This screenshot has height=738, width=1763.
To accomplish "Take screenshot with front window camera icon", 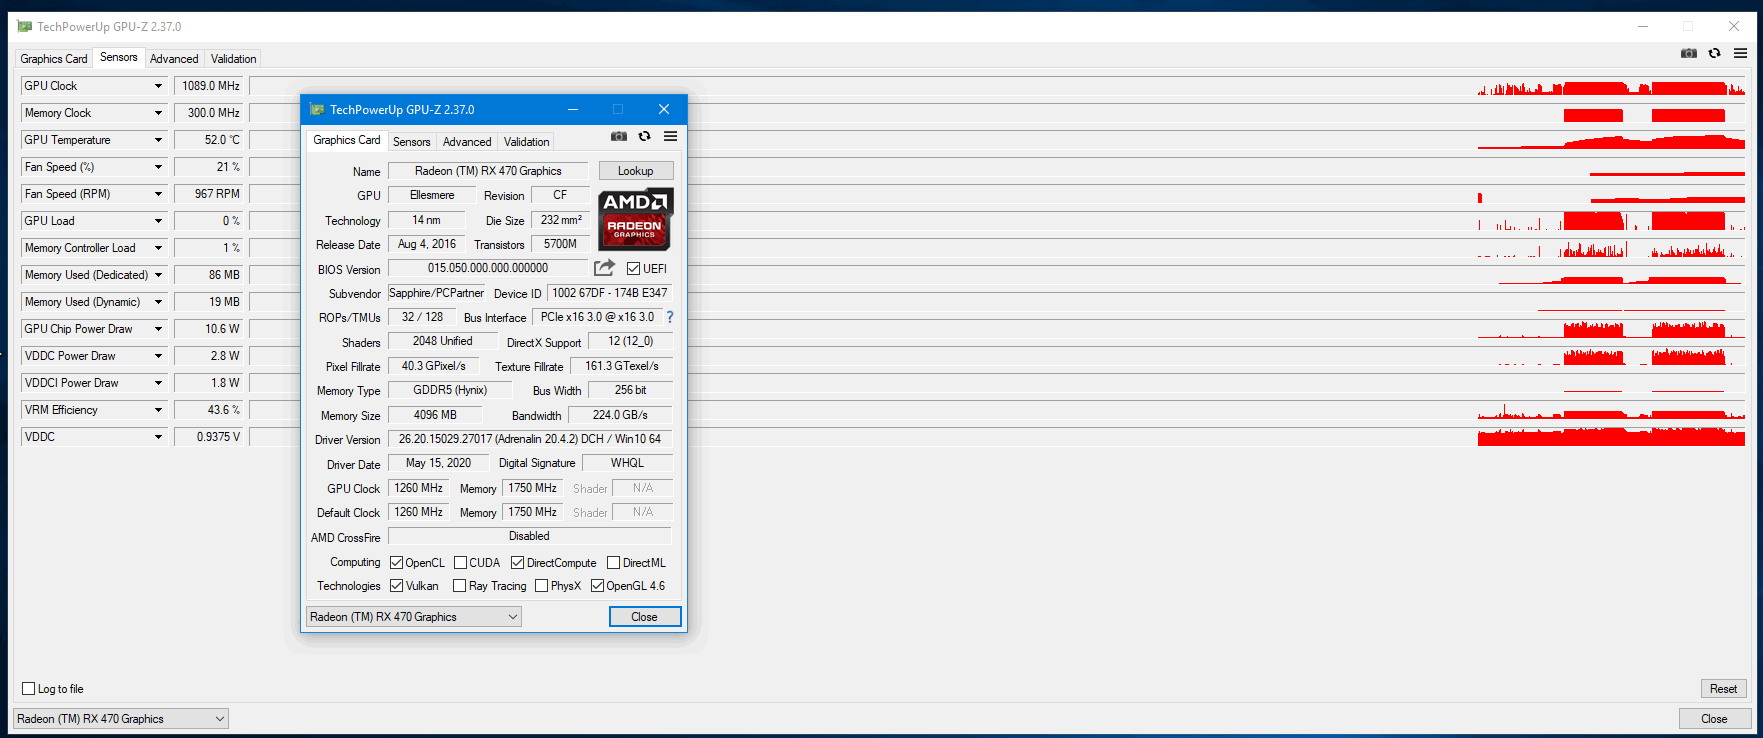I will [619, 136].
